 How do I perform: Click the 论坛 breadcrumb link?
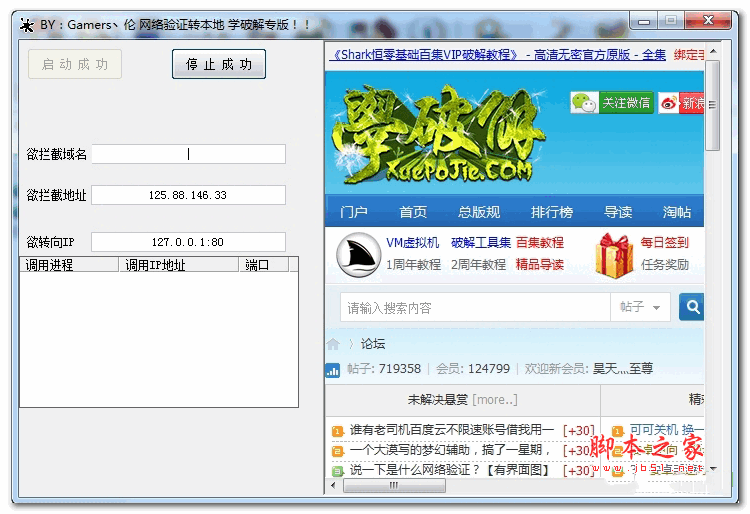373,344
